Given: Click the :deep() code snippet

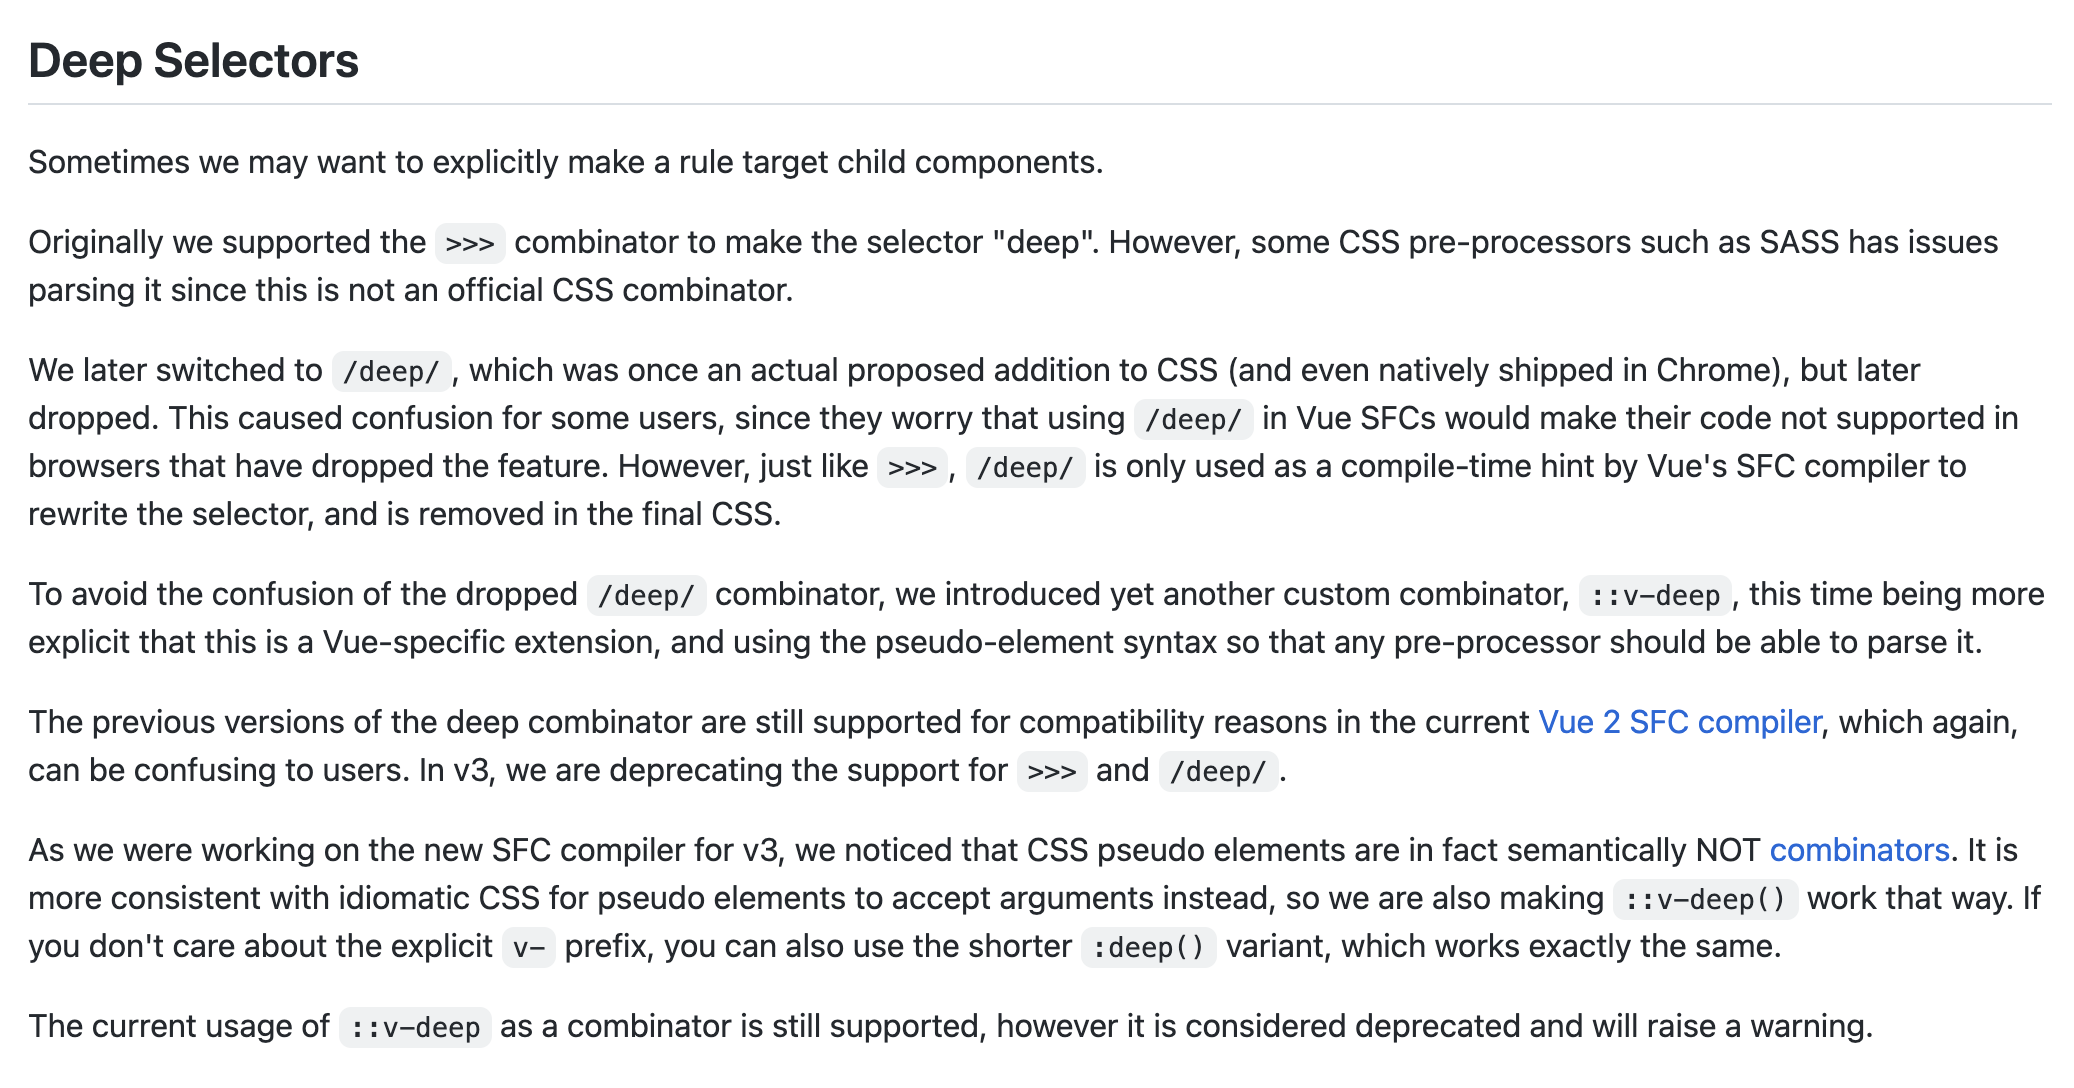Looking at the screenshot, I should pos(1148,947).
